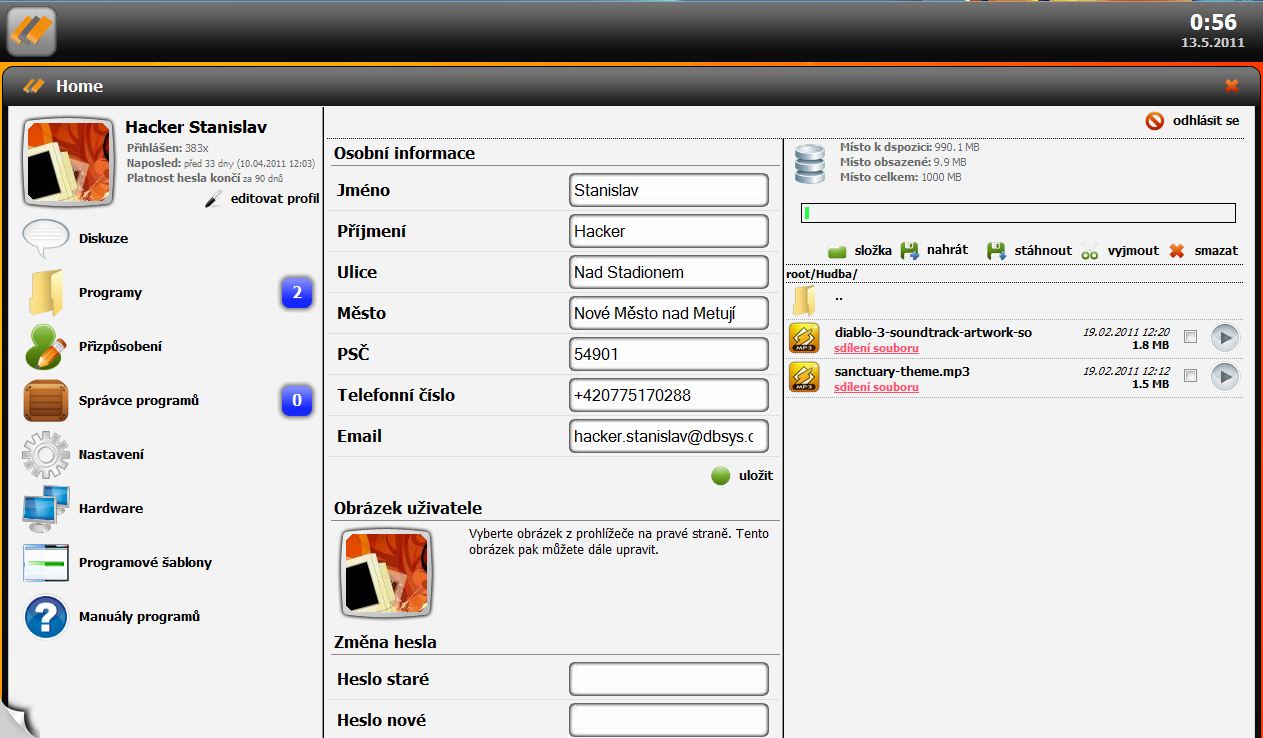Tick the sanctuary-theme.mp3 checkbox

click(1190, 376)
